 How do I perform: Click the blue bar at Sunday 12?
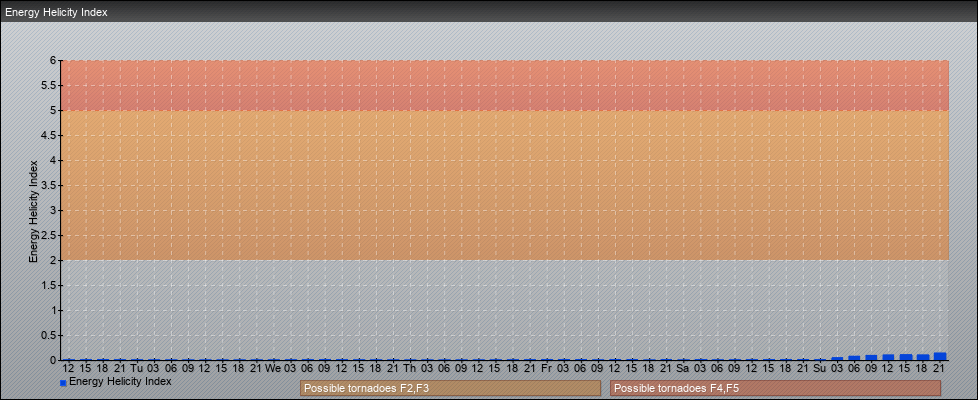pyautogui.click(x=888, y=357)
